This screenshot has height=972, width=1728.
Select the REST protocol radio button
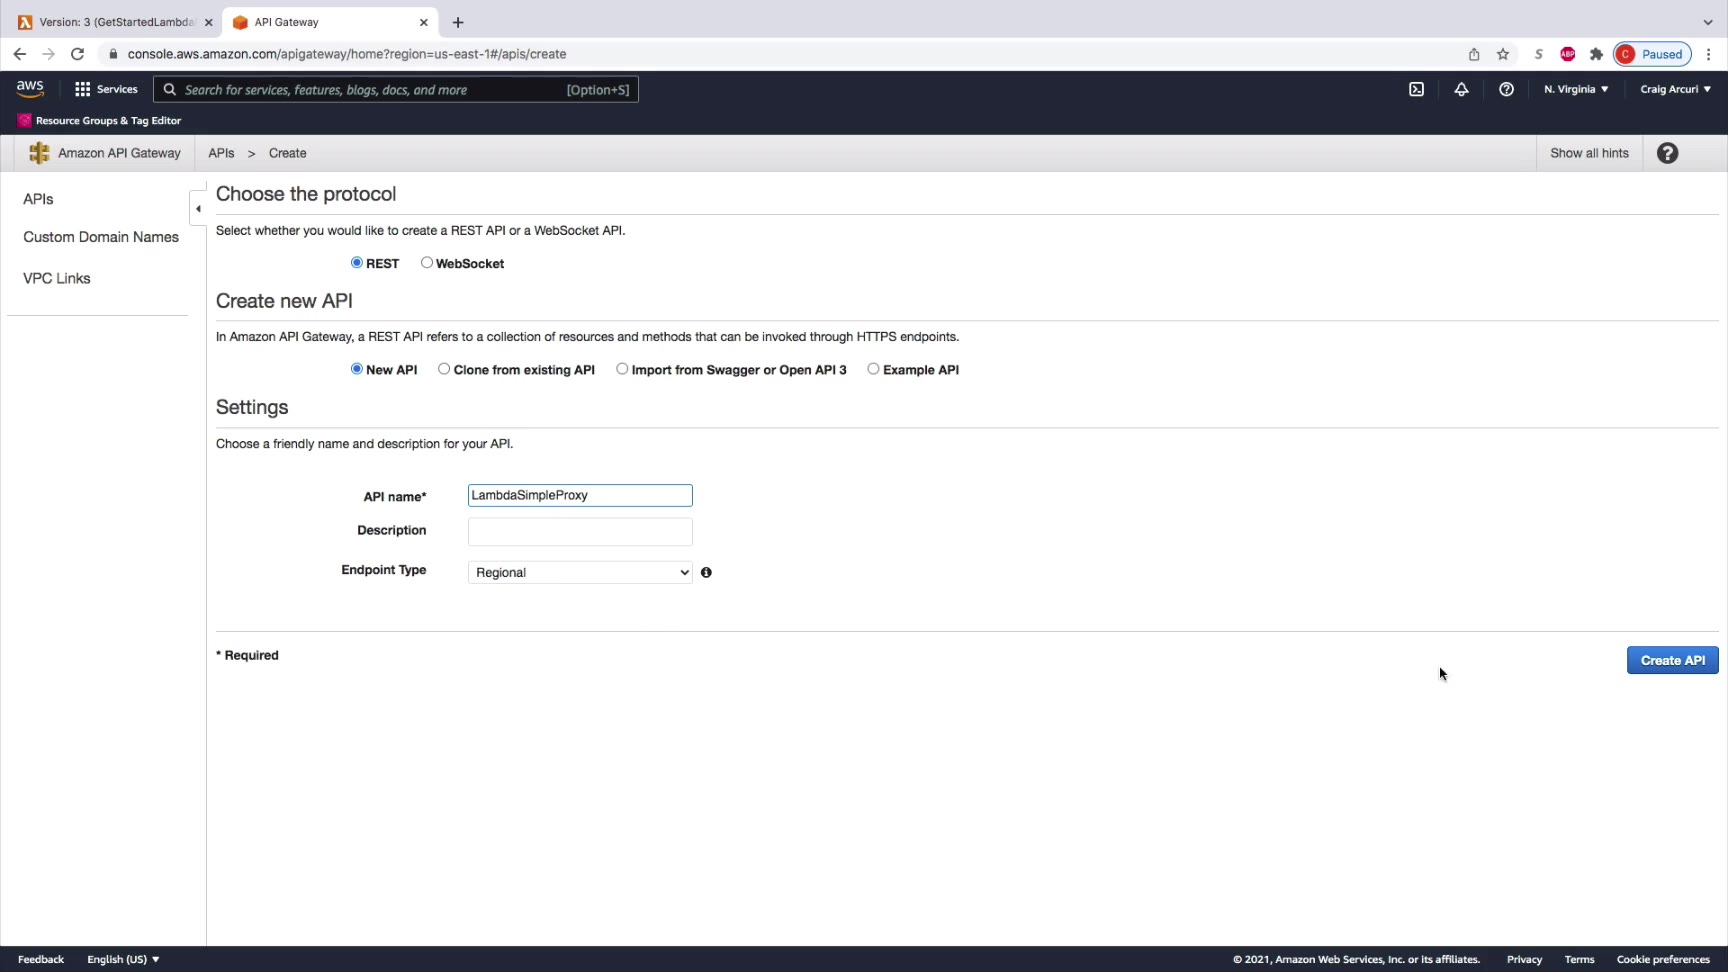click(356, 263)
